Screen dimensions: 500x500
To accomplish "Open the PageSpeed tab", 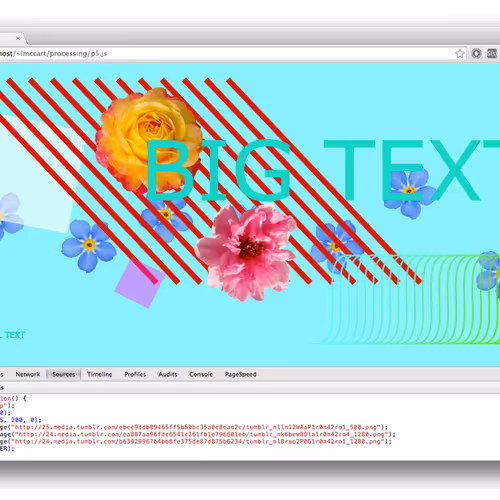I will pyautogui.click(x=241, y=374).
